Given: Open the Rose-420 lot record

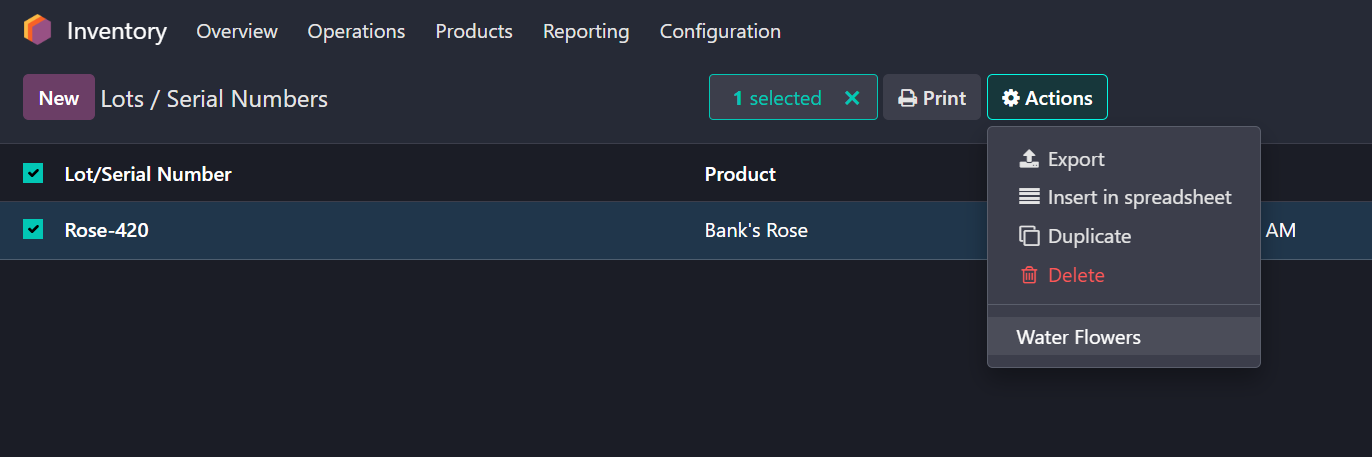Looking at the screenshot, I should [107, 230].
